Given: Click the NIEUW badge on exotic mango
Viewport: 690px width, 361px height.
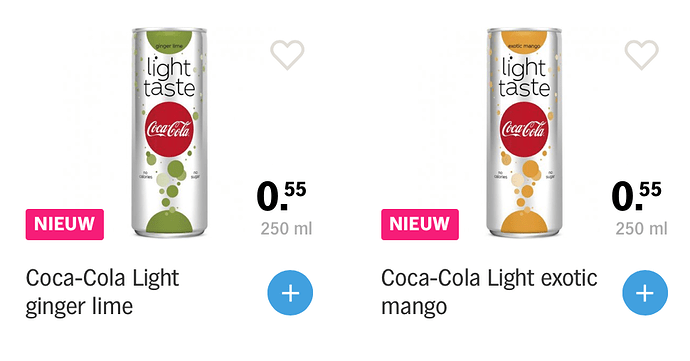Looking at the screenshot, I should pos(420,225).
